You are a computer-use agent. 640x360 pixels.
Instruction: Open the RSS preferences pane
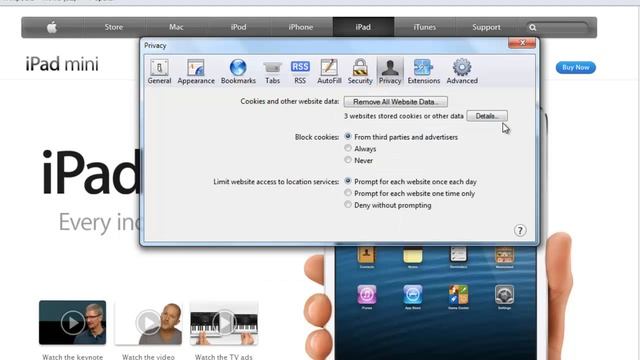[x=300, y=71]
